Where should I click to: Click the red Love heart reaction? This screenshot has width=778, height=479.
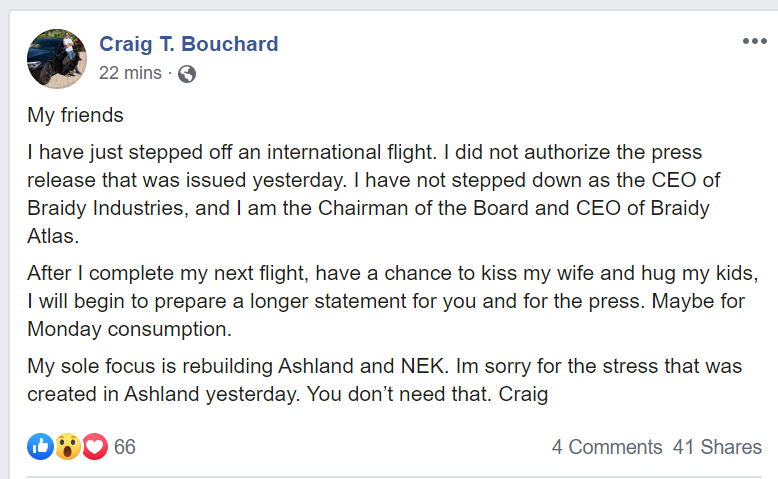(x=94, y=447)
